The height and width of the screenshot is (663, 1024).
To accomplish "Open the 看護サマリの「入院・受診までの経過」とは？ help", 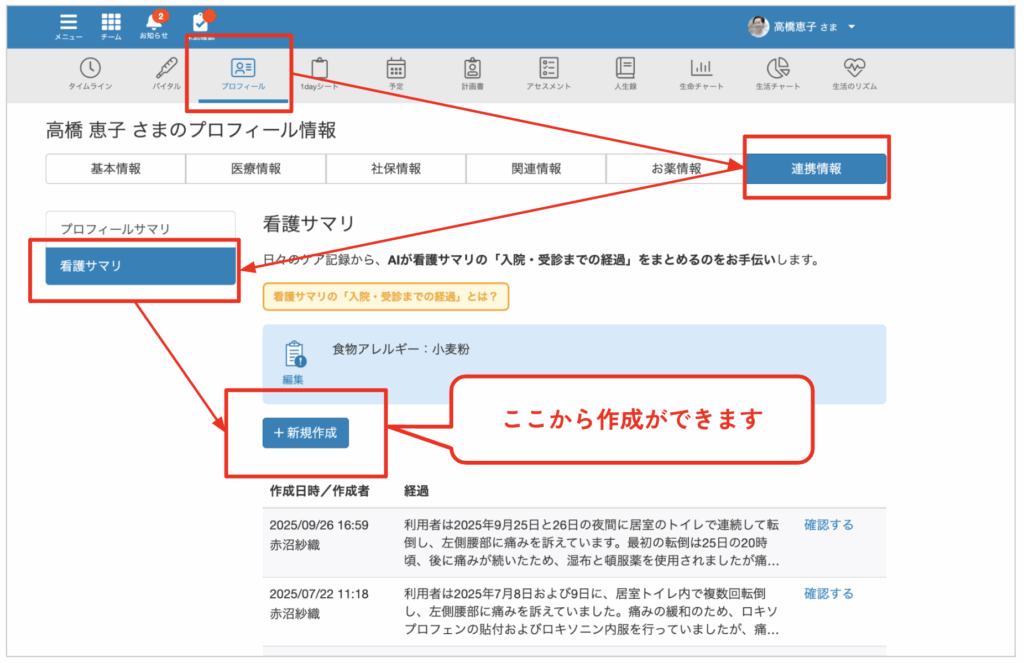I will 385,297.
